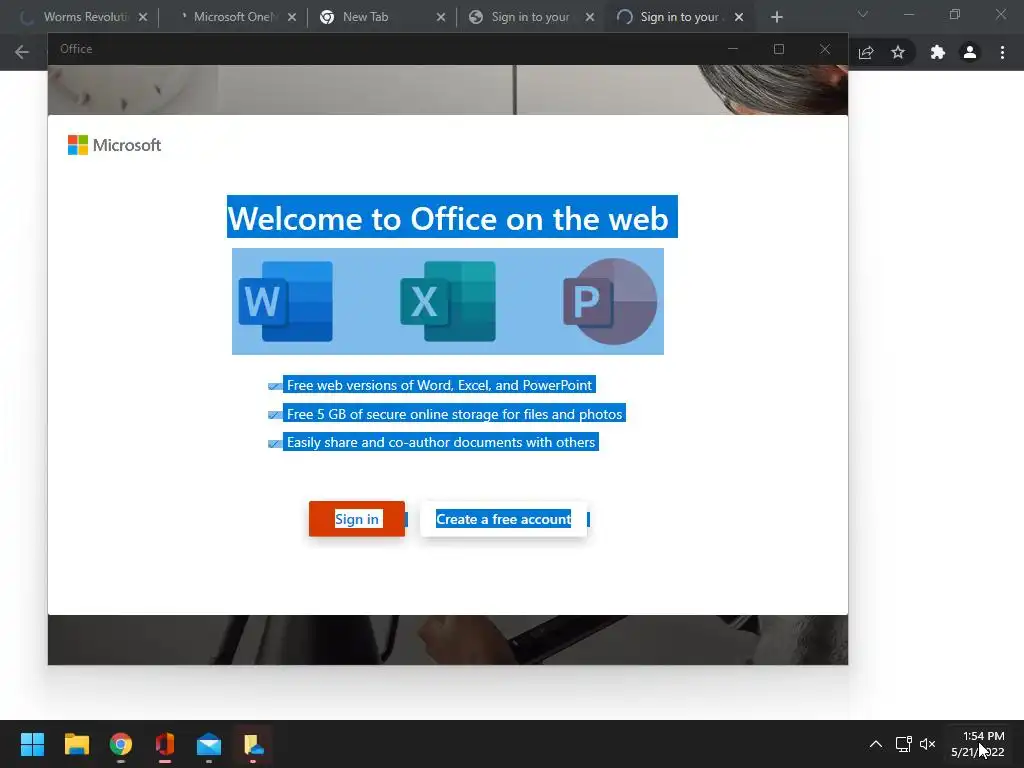Open the Chrome profile icon
The height and width of the screenshot is (768, 1024).
pos(970,52)
